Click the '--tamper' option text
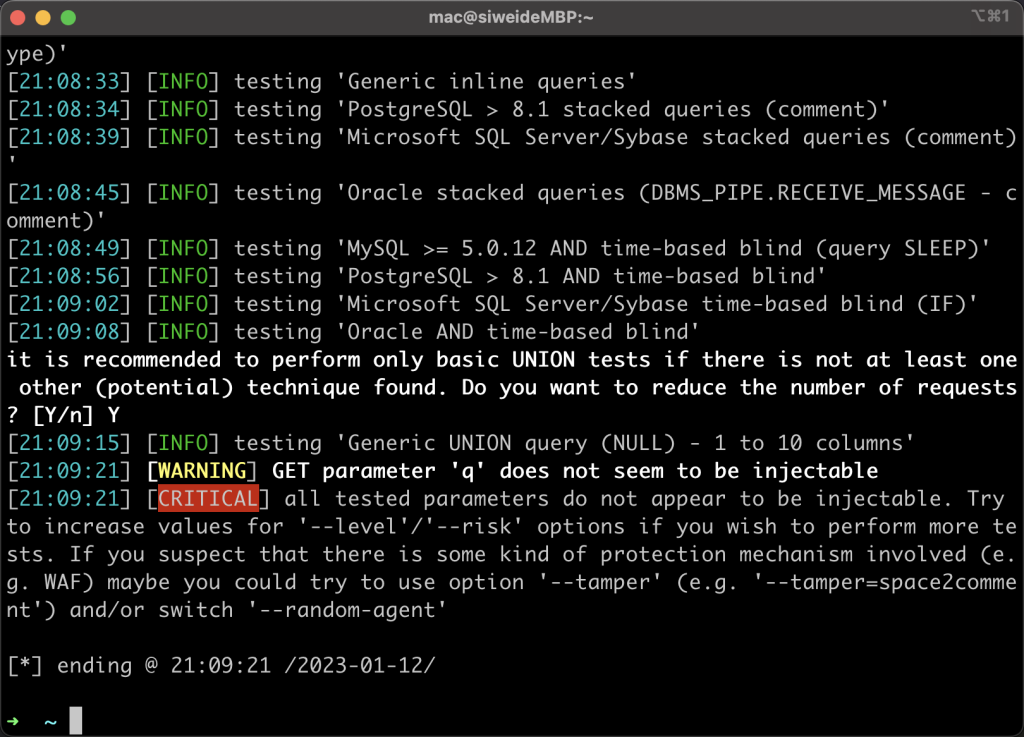 [x=600, y=582]
